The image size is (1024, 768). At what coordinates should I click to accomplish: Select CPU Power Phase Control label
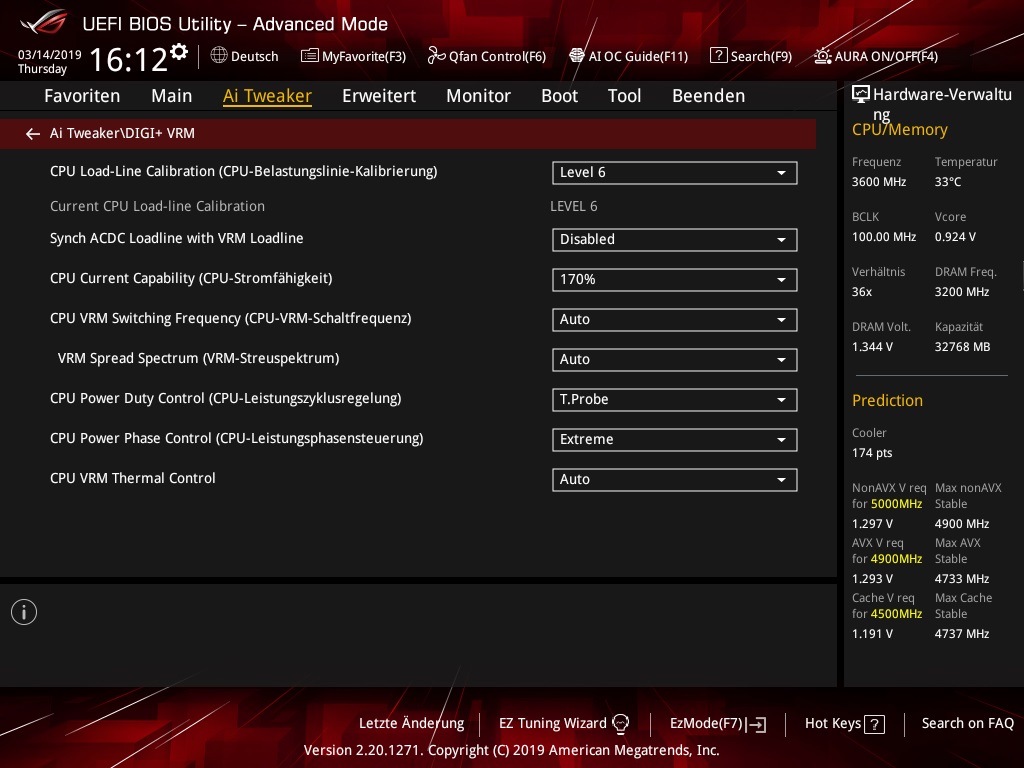coord(236,438)
